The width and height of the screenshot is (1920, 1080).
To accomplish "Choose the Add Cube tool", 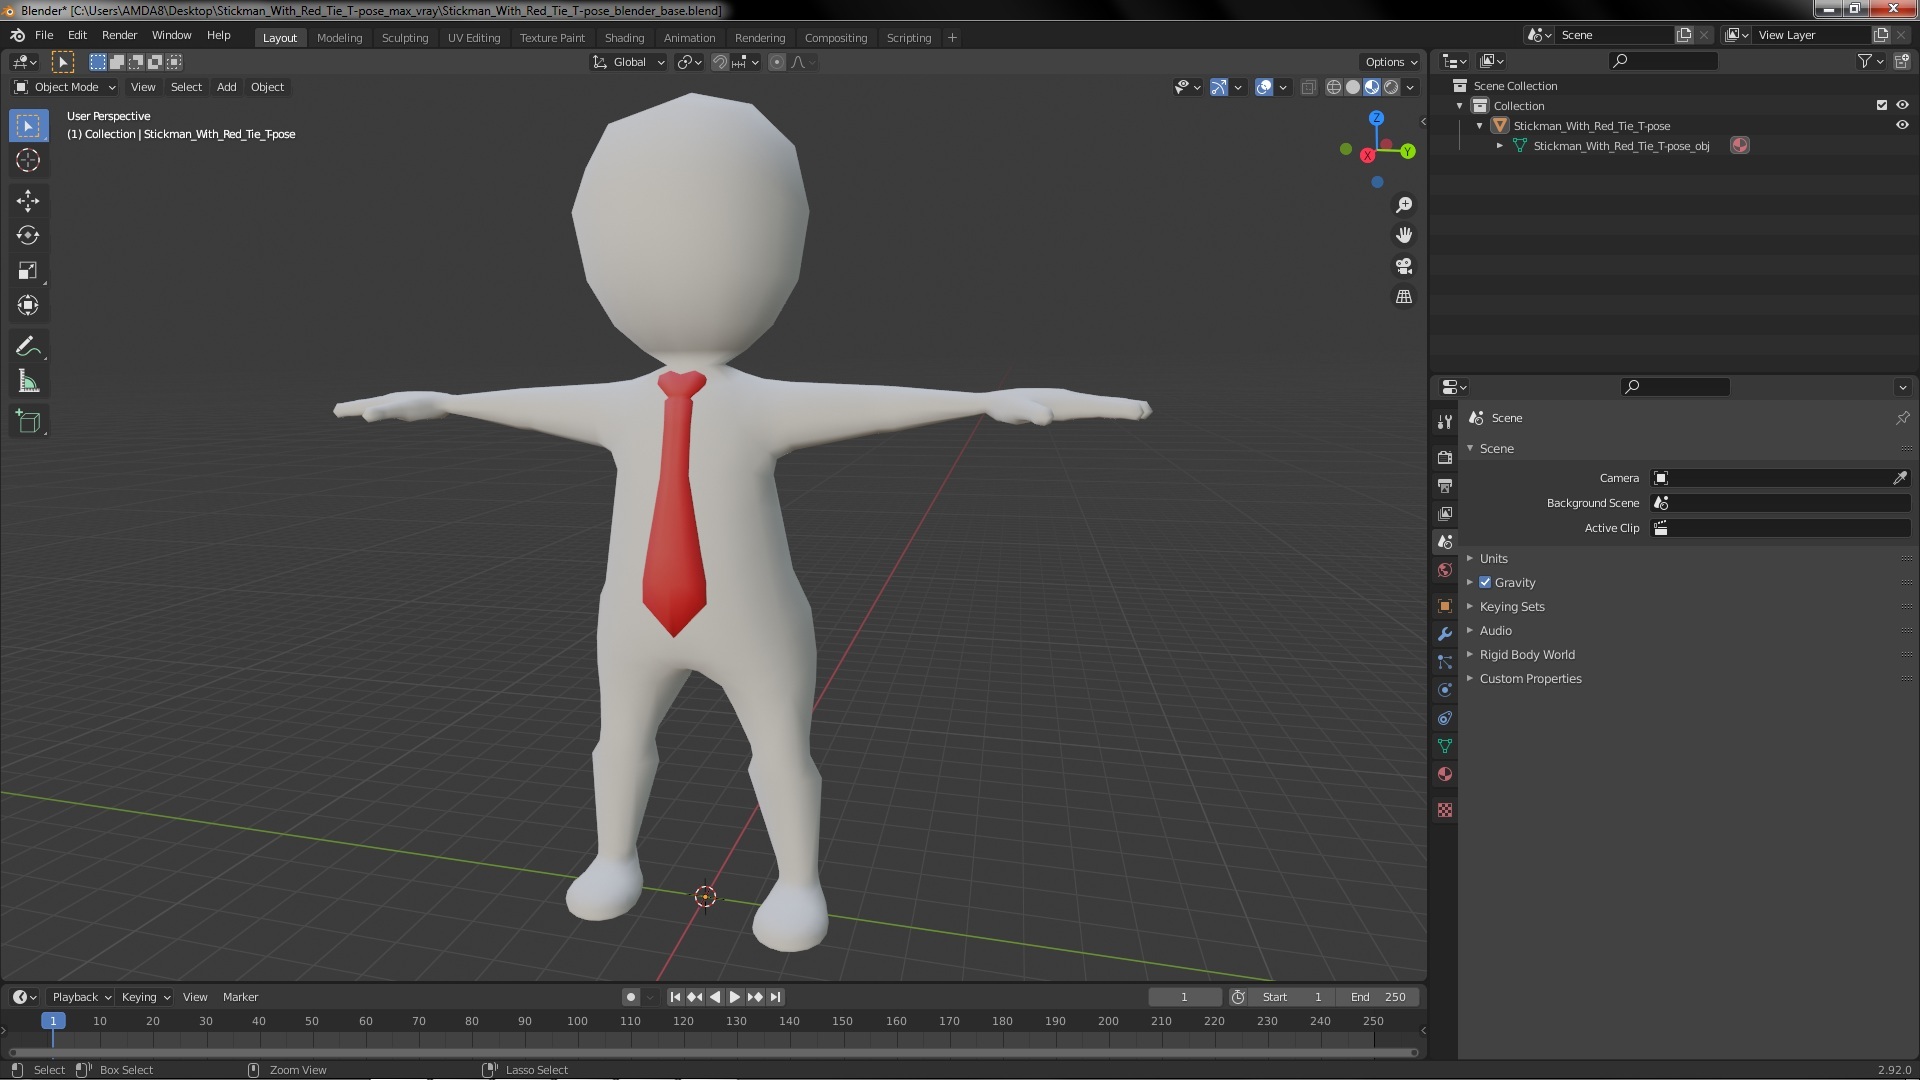I will pyautogui.click(x=28, y=422).
